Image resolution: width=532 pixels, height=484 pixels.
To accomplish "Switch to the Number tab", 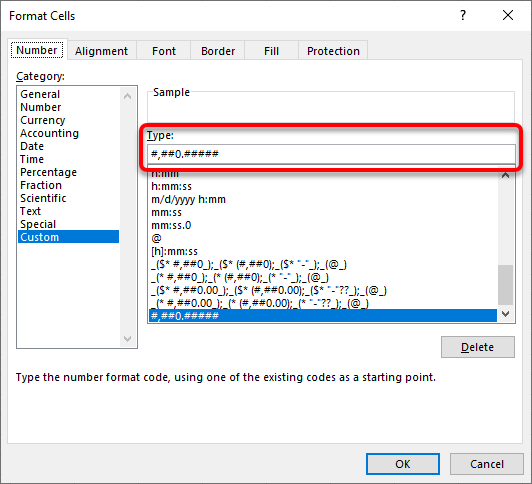I will pyautogui.click(x=37, y=50).
